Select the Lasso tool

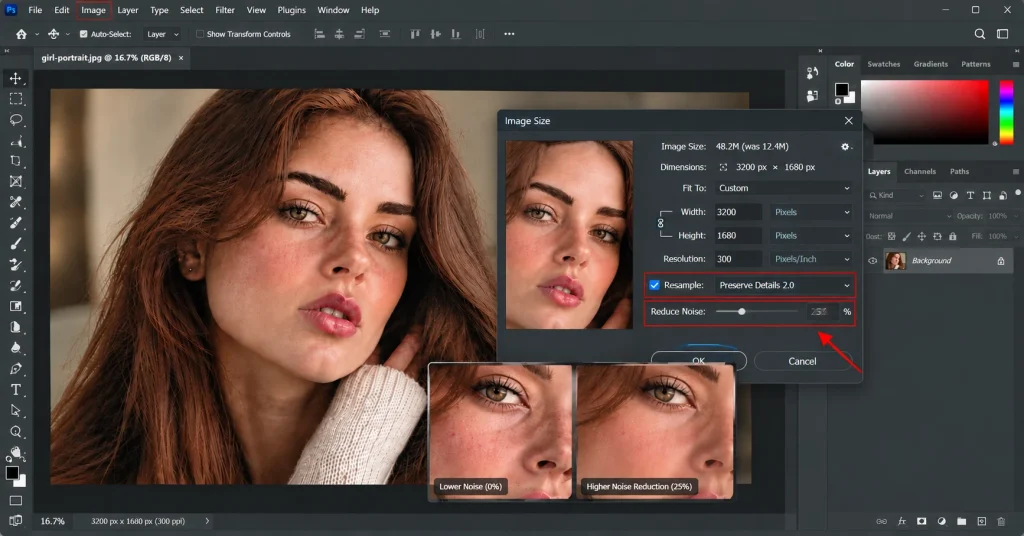[16, 120]
